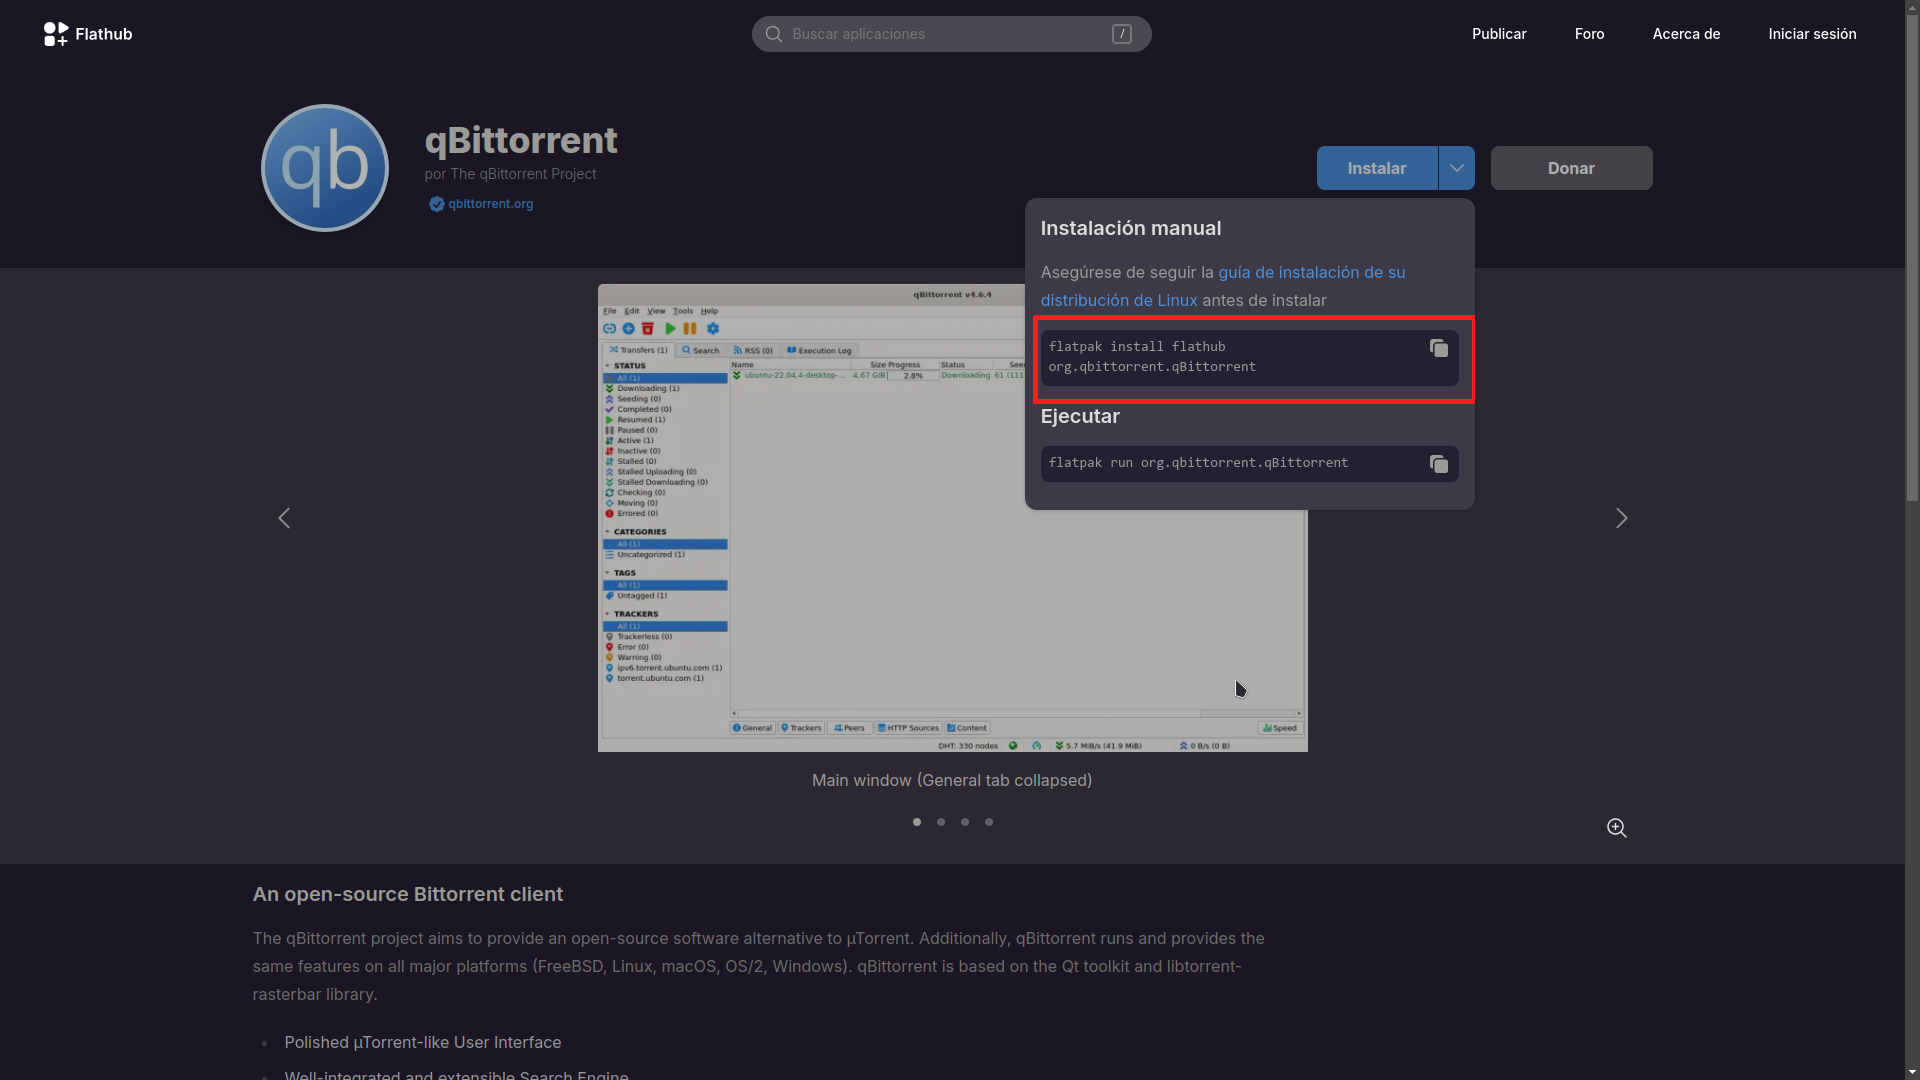Click the slash shortcut badge in search
Viewport: 1920px width, 1080px height.
click(x=1121, y=34)
